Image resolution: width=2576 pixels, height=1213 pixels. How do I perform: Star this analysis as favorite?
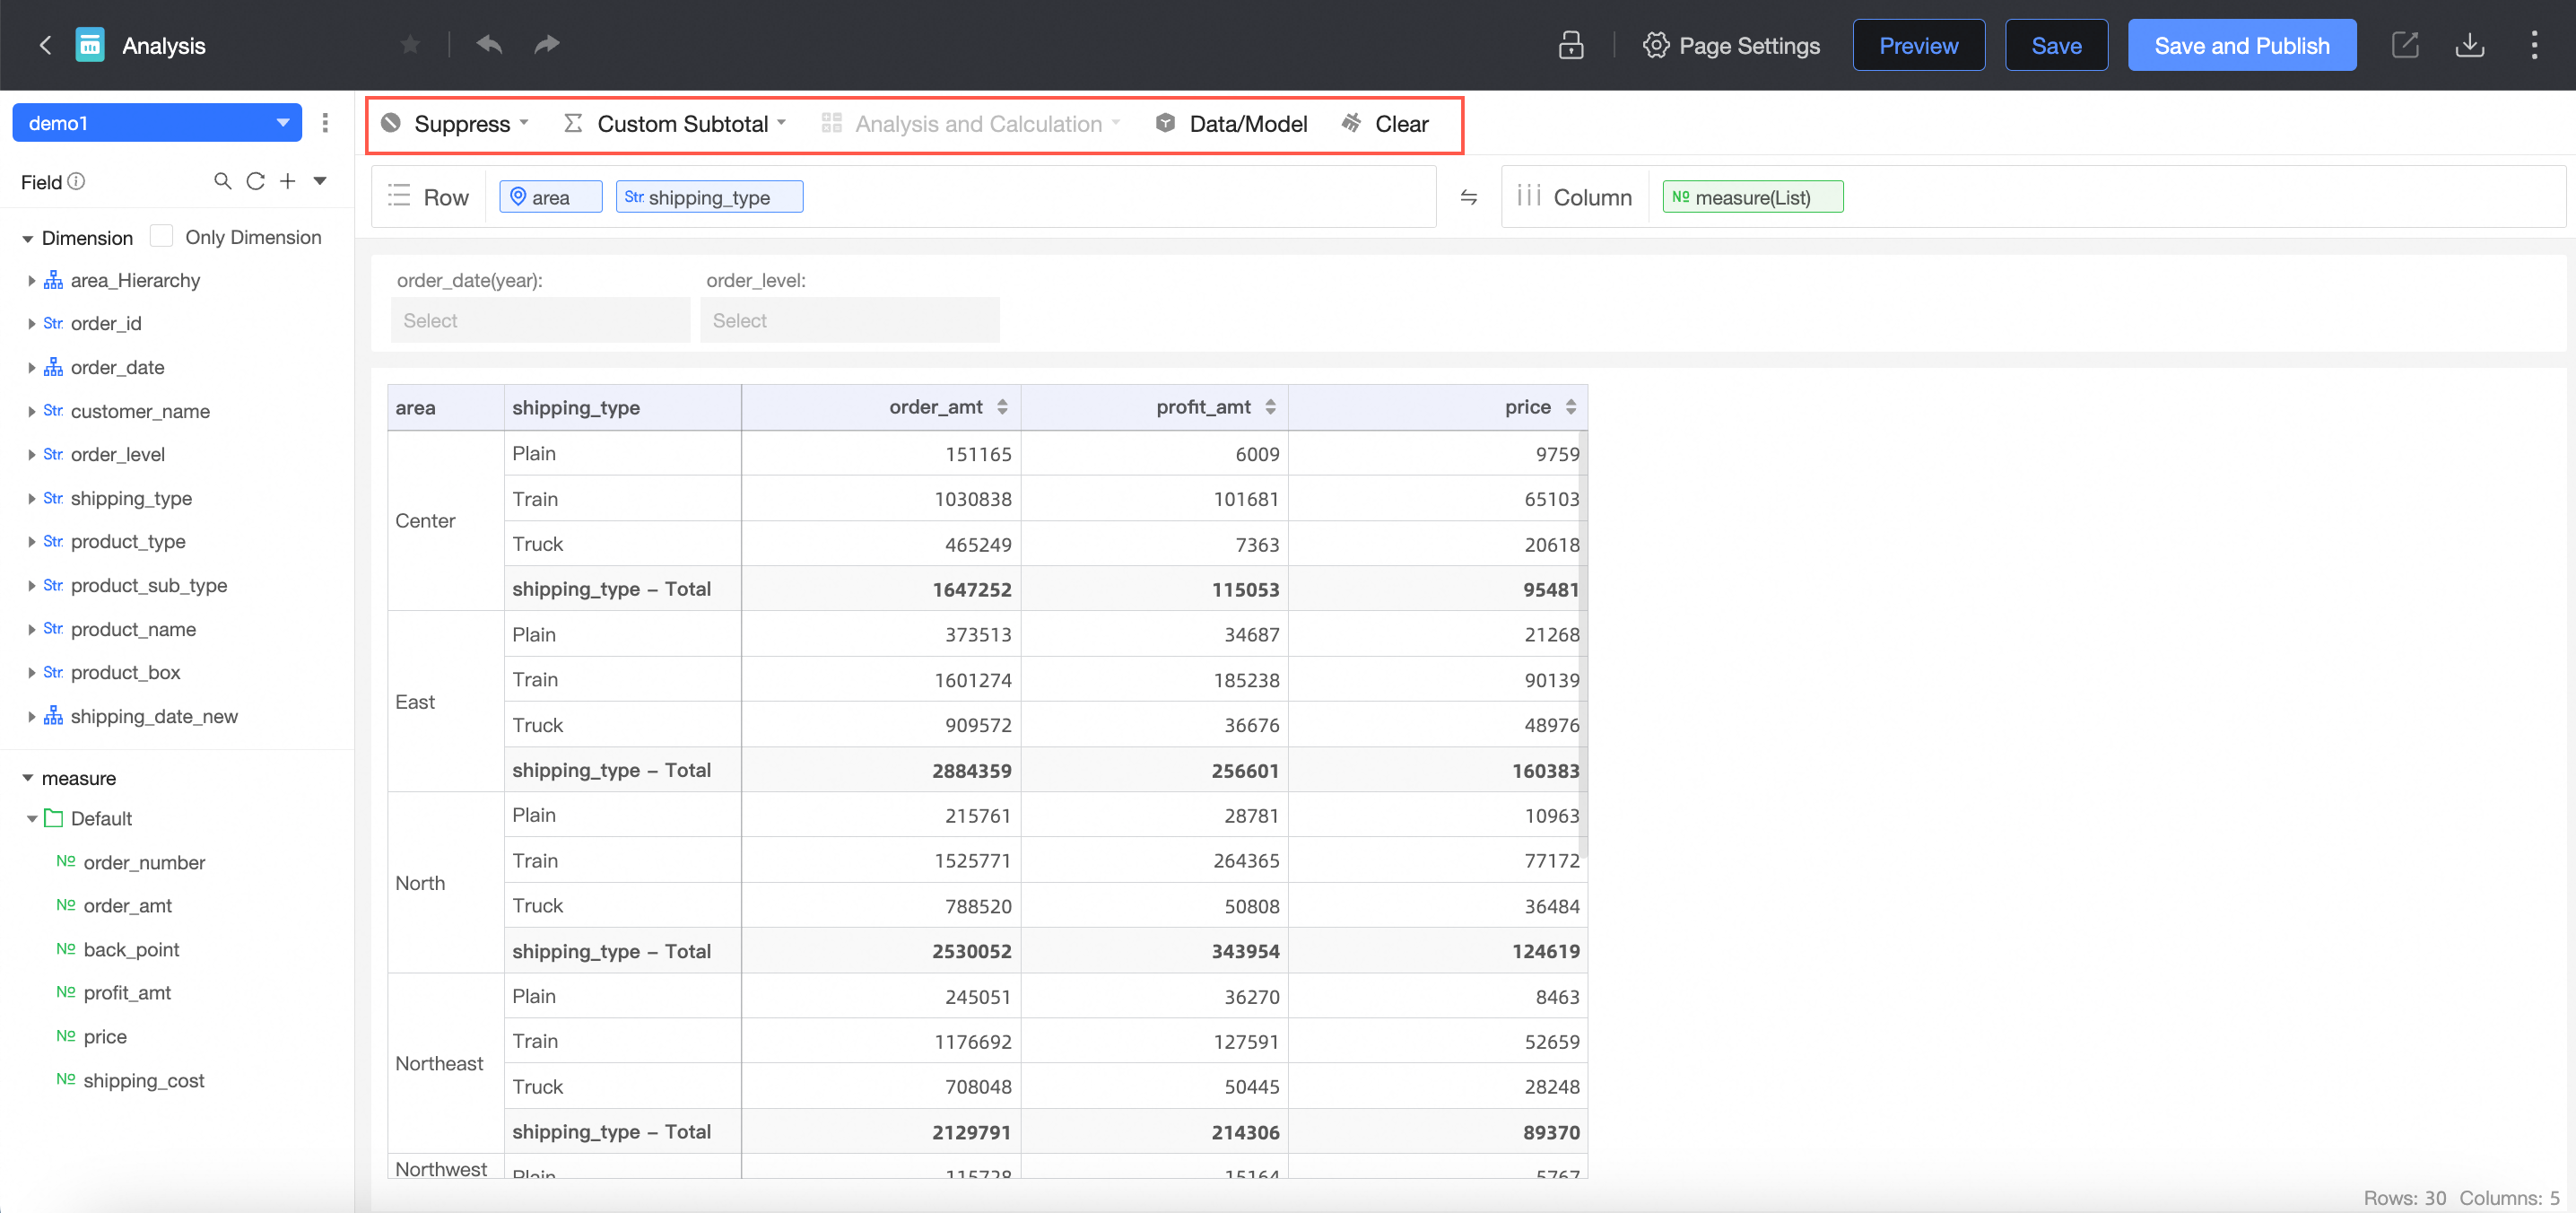point(410,45)
